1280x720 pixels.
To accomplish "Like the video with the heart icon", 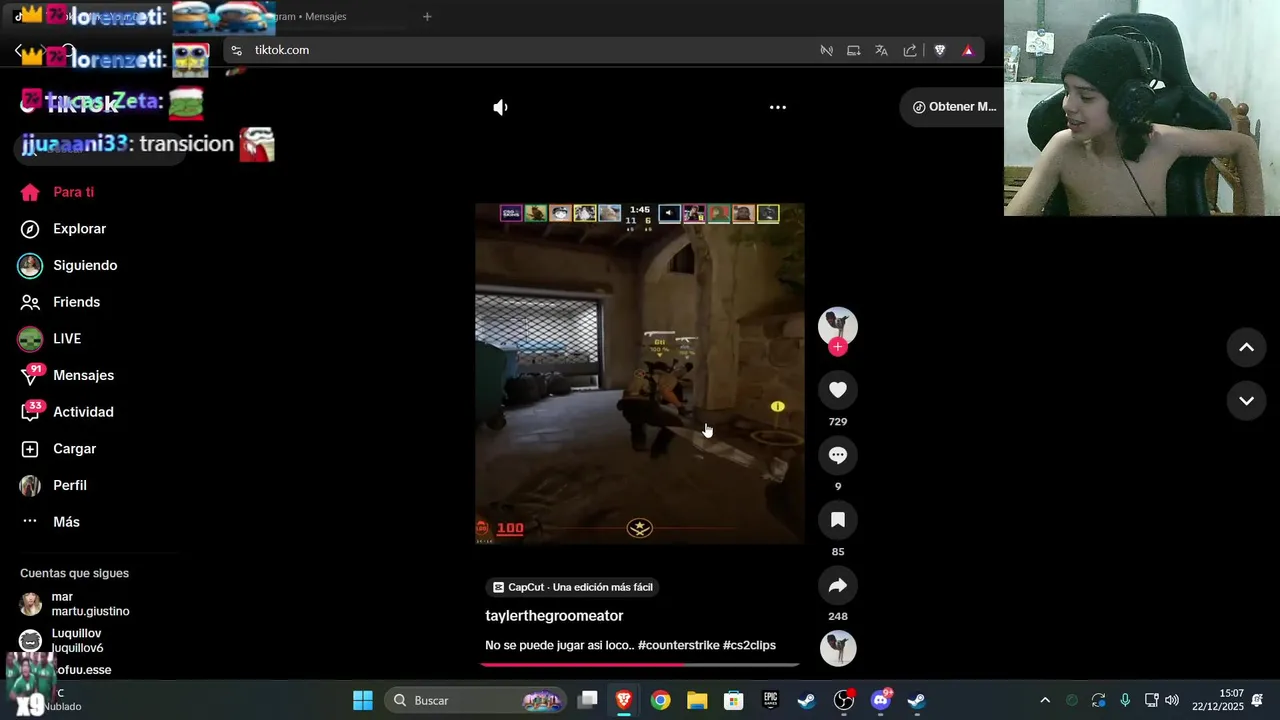I will point(838,390).
